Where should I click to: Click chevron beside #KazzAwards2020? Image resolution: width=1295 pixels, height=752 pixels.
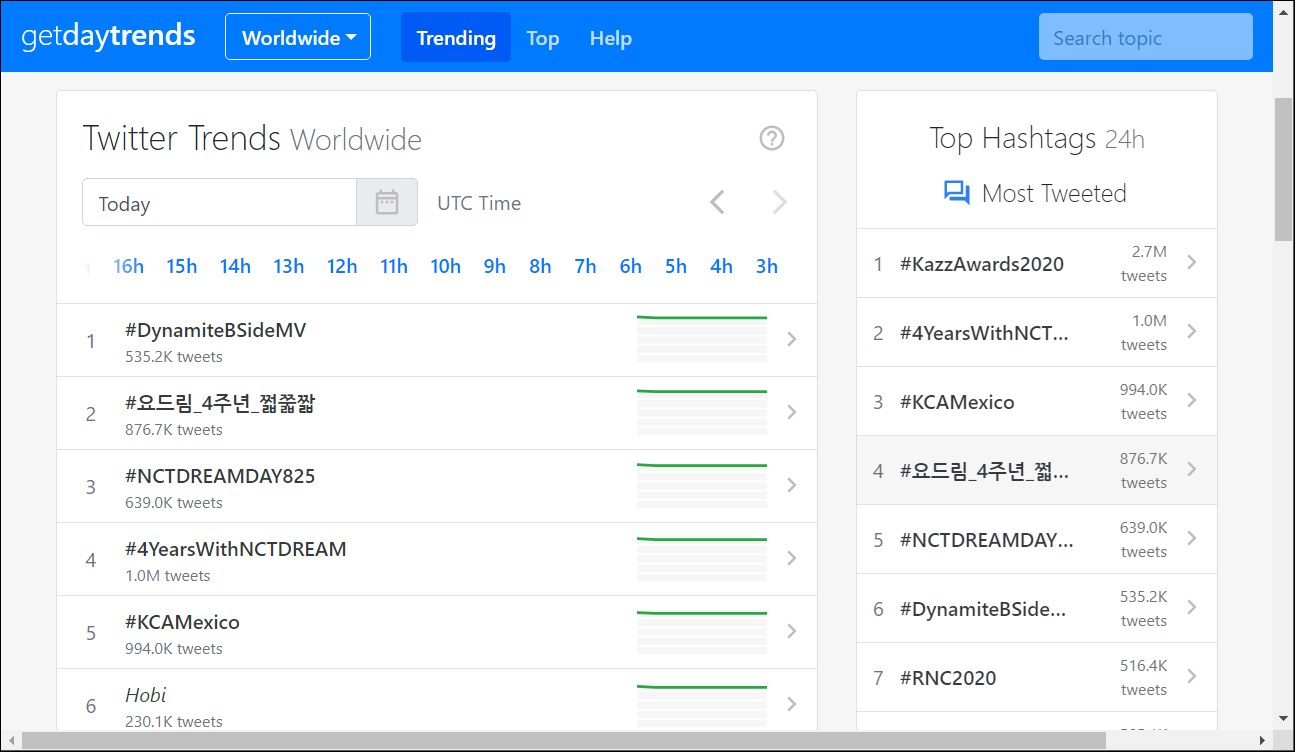point(1191,262)
